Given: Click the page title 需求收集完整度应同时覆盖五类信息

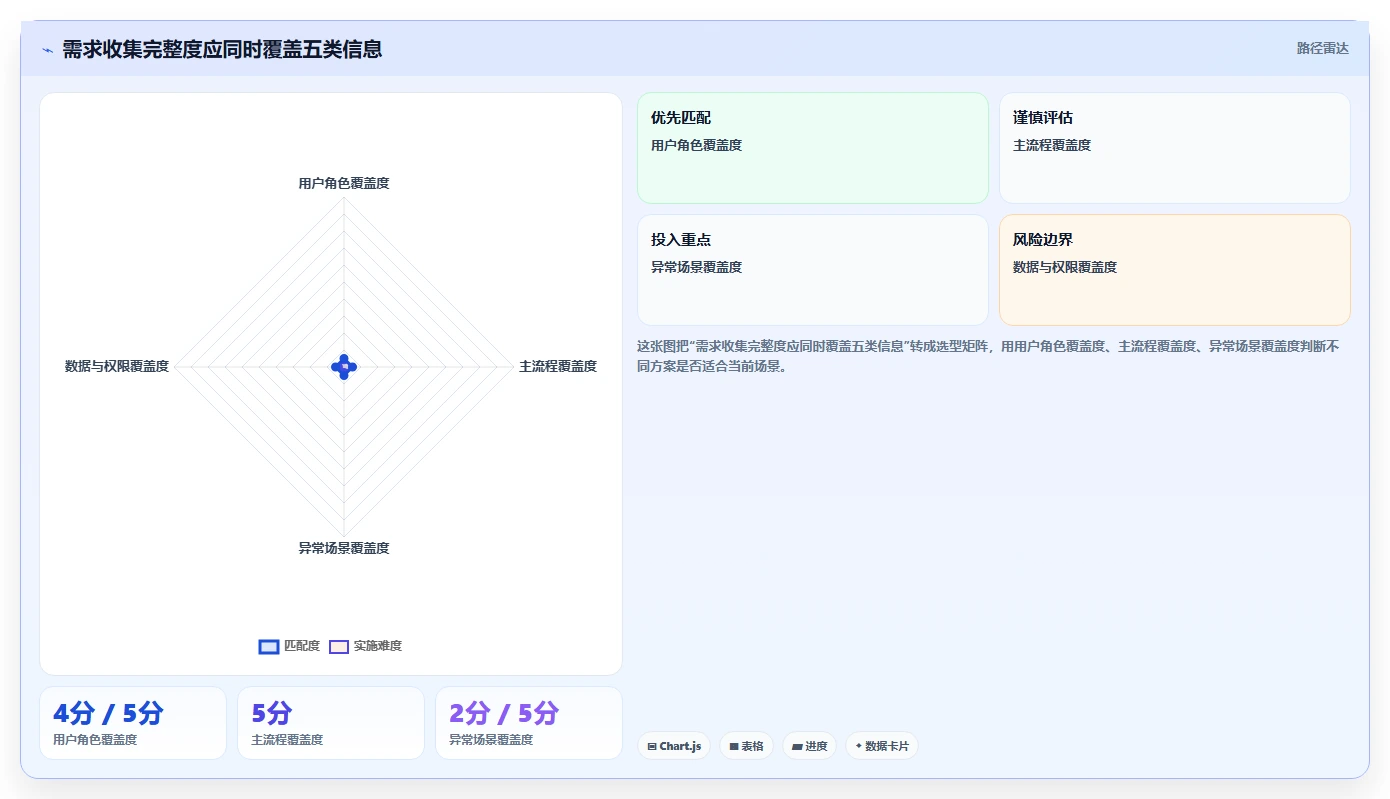Looking at the screenshot, I should [x=222, y=49].
